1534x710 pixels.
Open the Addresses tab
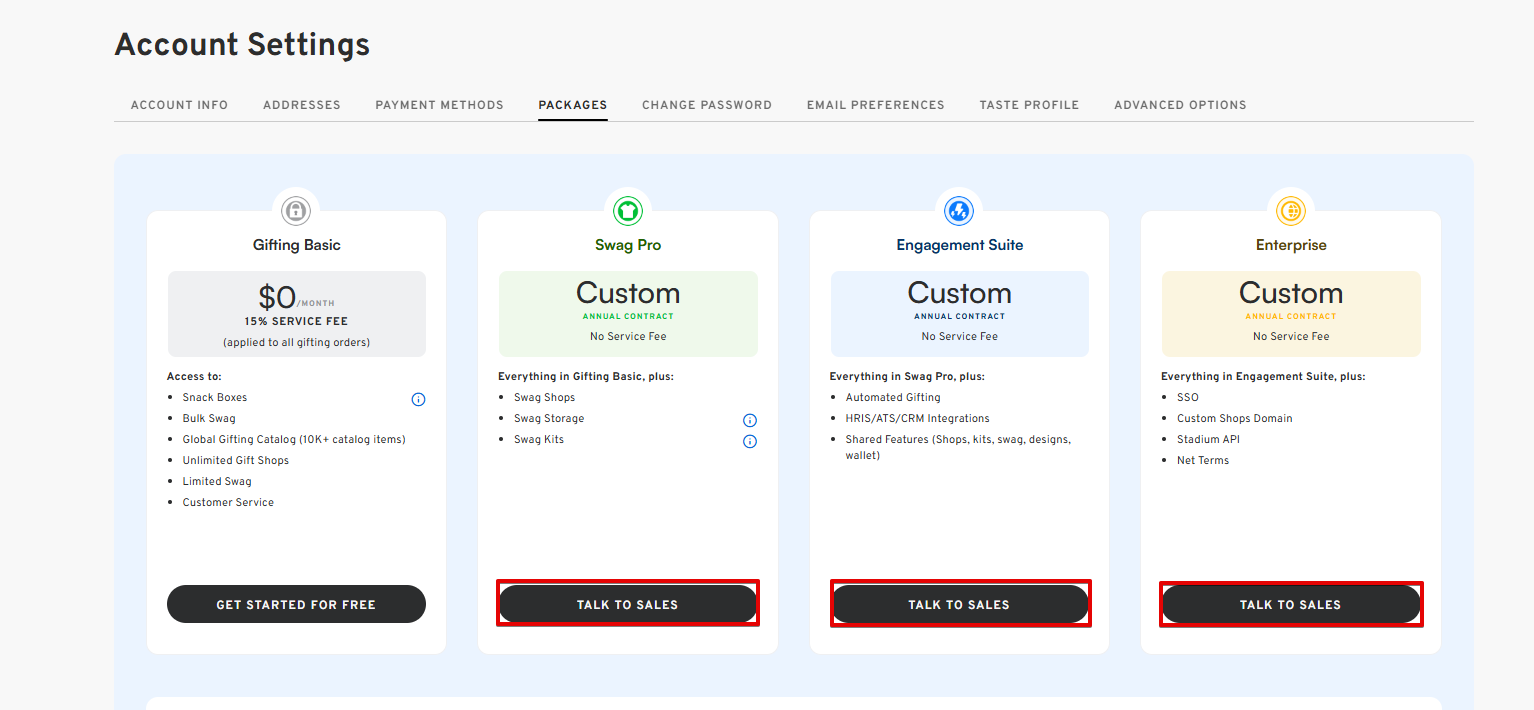coord(302,105)
